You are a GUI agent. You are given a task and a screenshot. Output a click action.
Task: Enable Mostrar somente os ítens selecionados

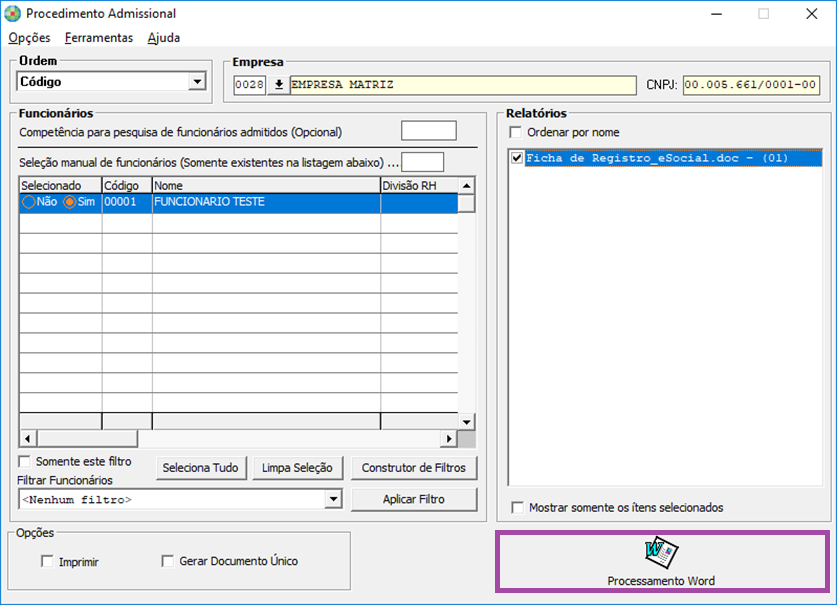(517, 507)
